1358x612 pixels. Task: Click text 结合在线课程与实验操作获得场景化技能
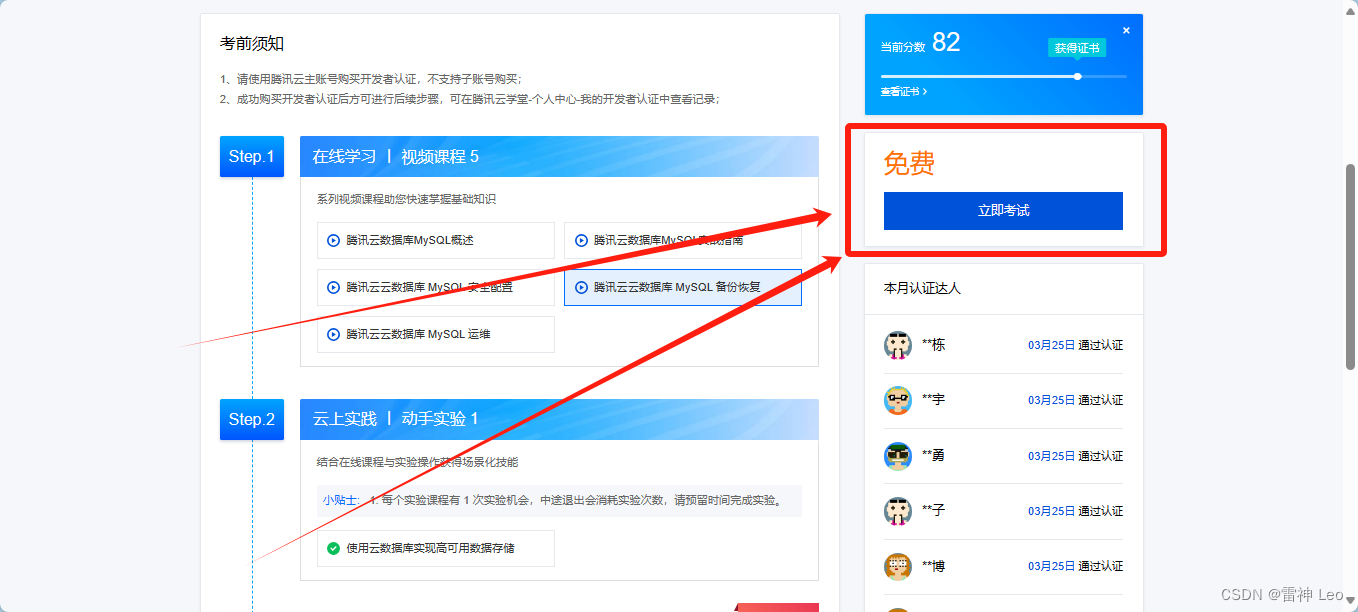point(417,462)
